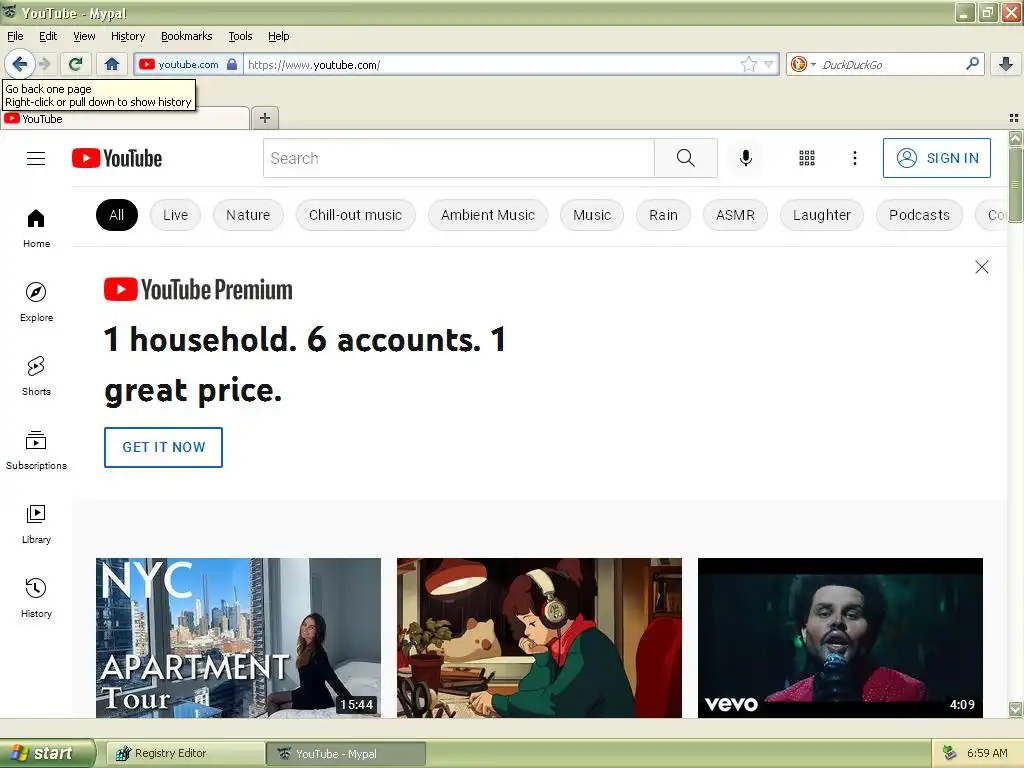Click the YouTube search input field
Viewport: 1024px width, 768px height.
coord(458,158)
